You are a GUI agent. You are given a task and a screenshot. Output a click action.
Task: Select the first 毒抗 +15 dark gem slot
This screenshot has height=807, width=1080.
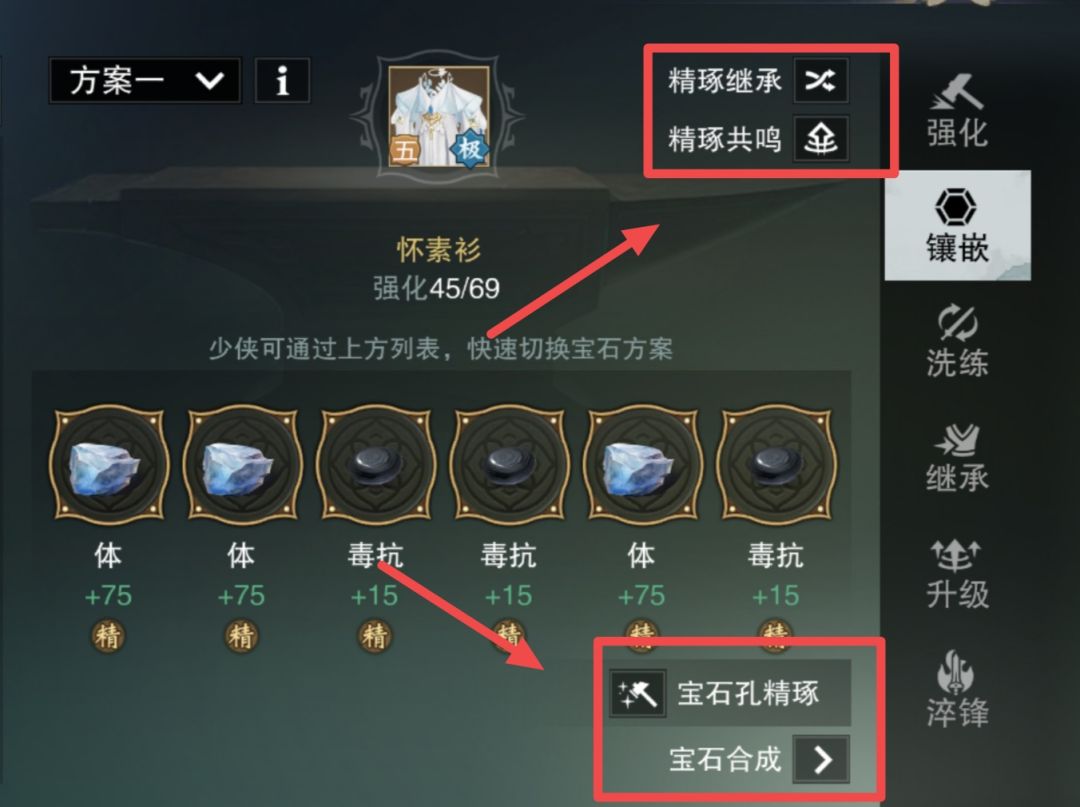tap(375, 465)
